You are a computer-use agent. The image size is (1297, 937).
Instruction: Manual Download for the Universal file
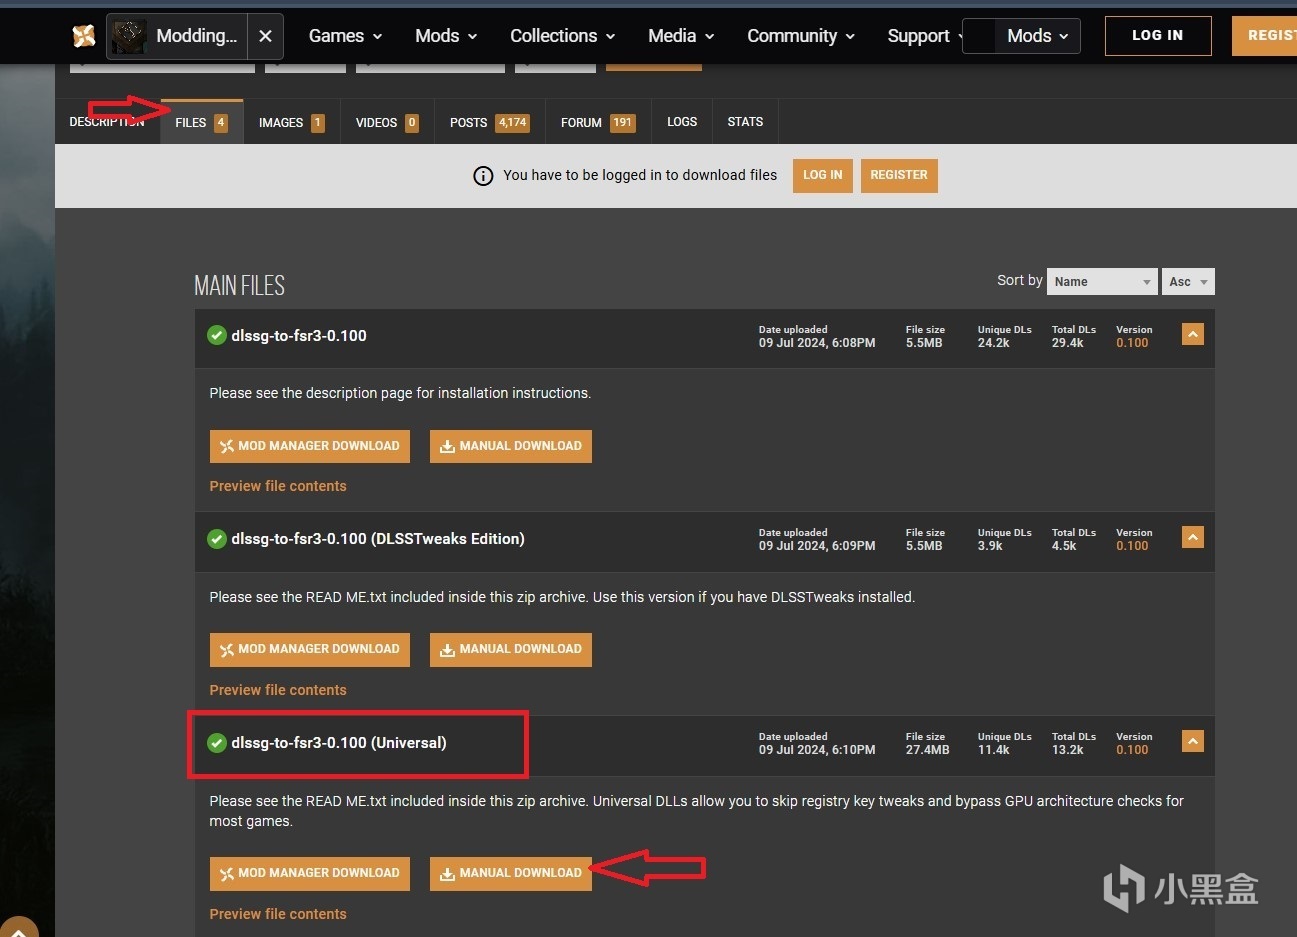coord(511,873)
